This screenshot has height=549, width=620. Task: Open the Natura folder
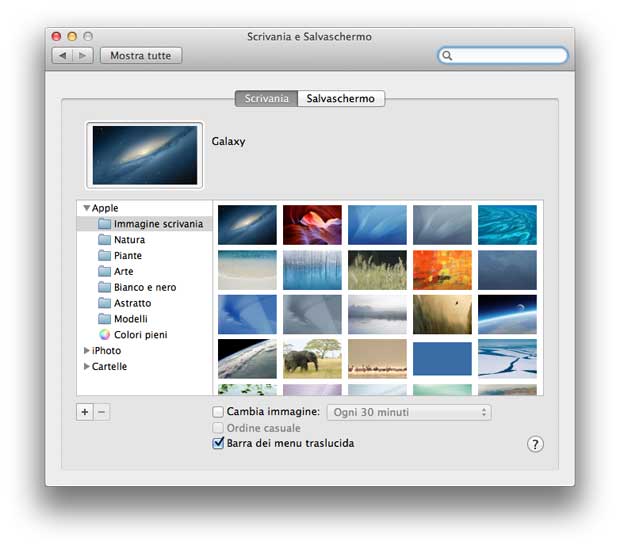tap(128, 240)
